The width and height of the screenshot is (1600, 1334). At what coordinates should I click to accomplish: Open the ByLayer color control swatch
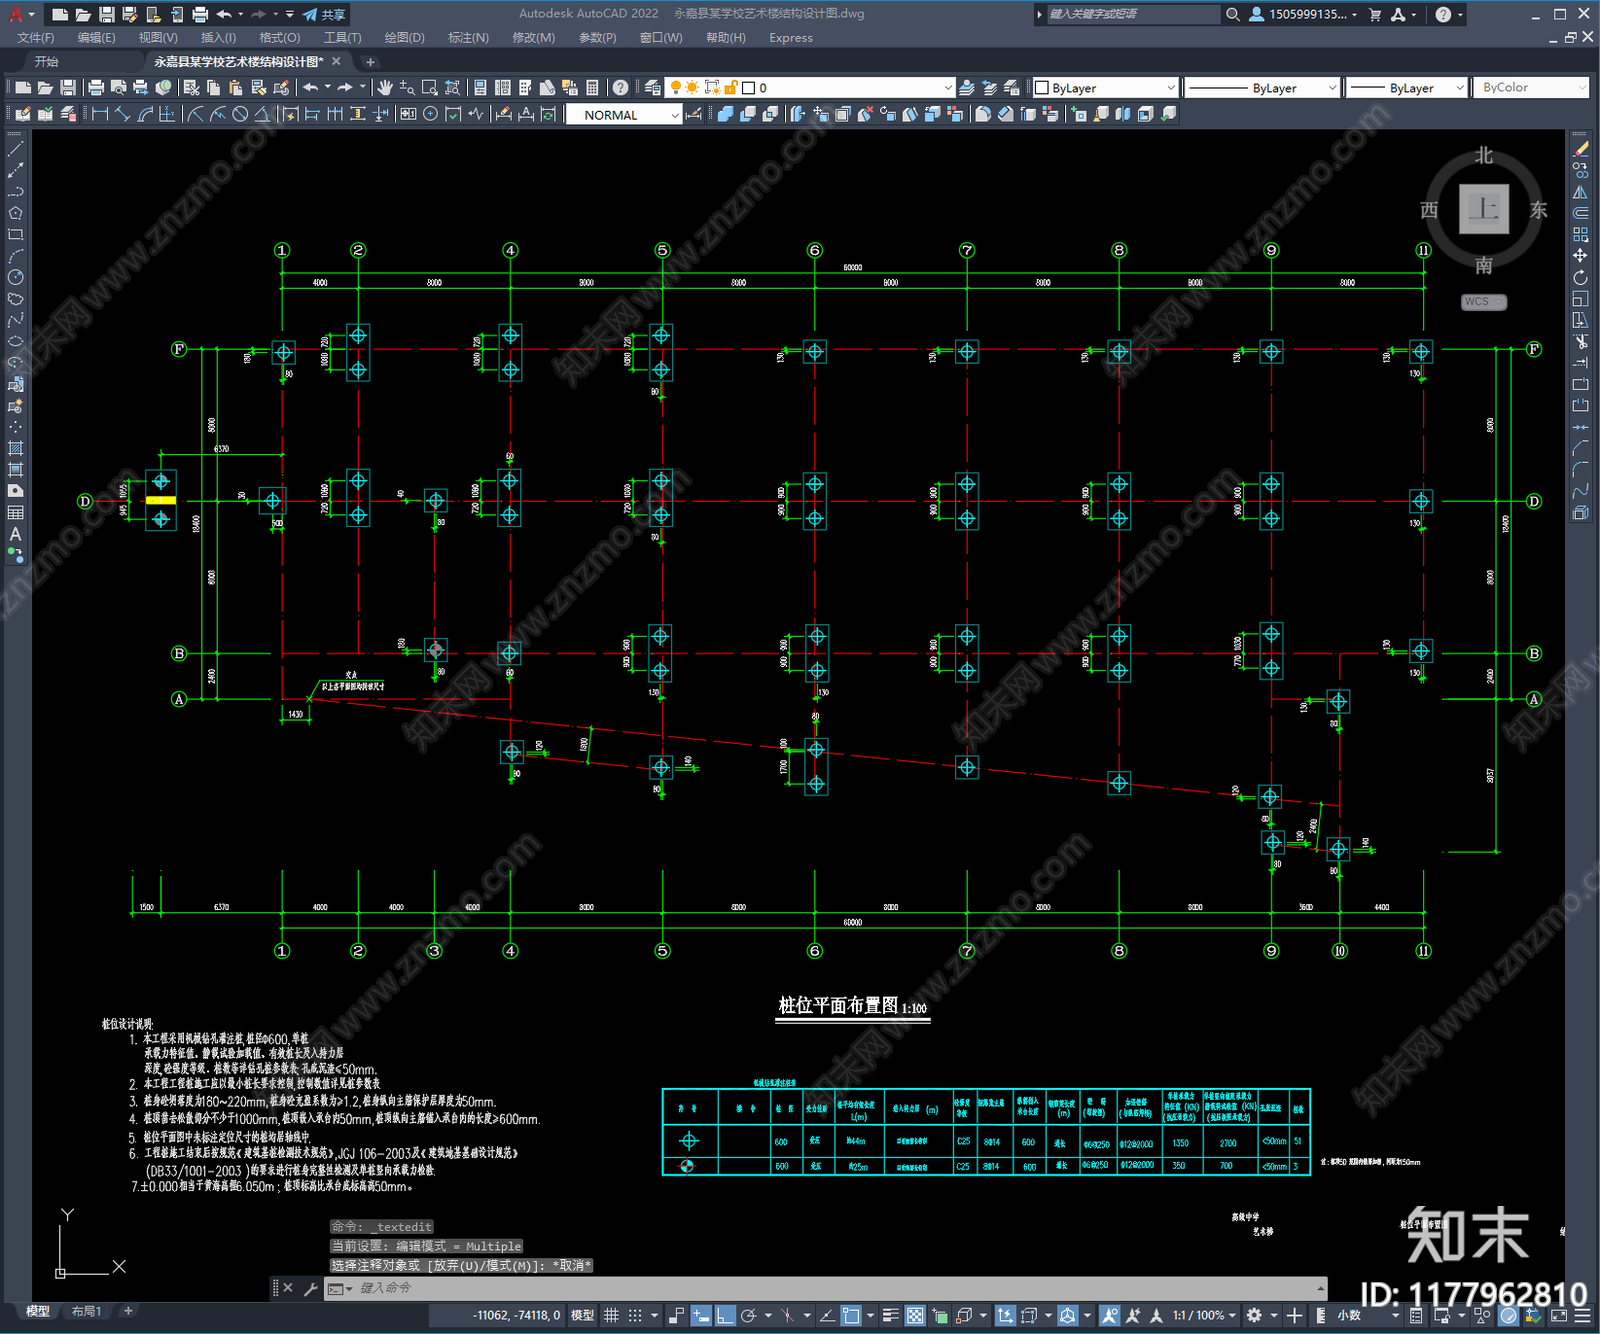pyautogui.click(x=1105, y=88)
